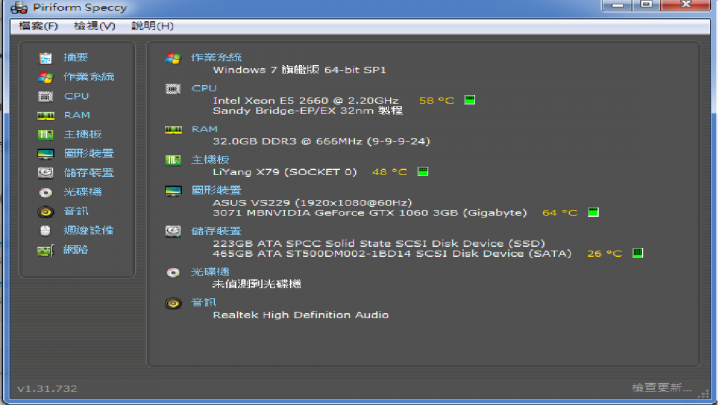Go to the 週邊設備 section label in sidebar
Image resolution: width=720 pixels, height=405 pixels.
click(89, 231)
